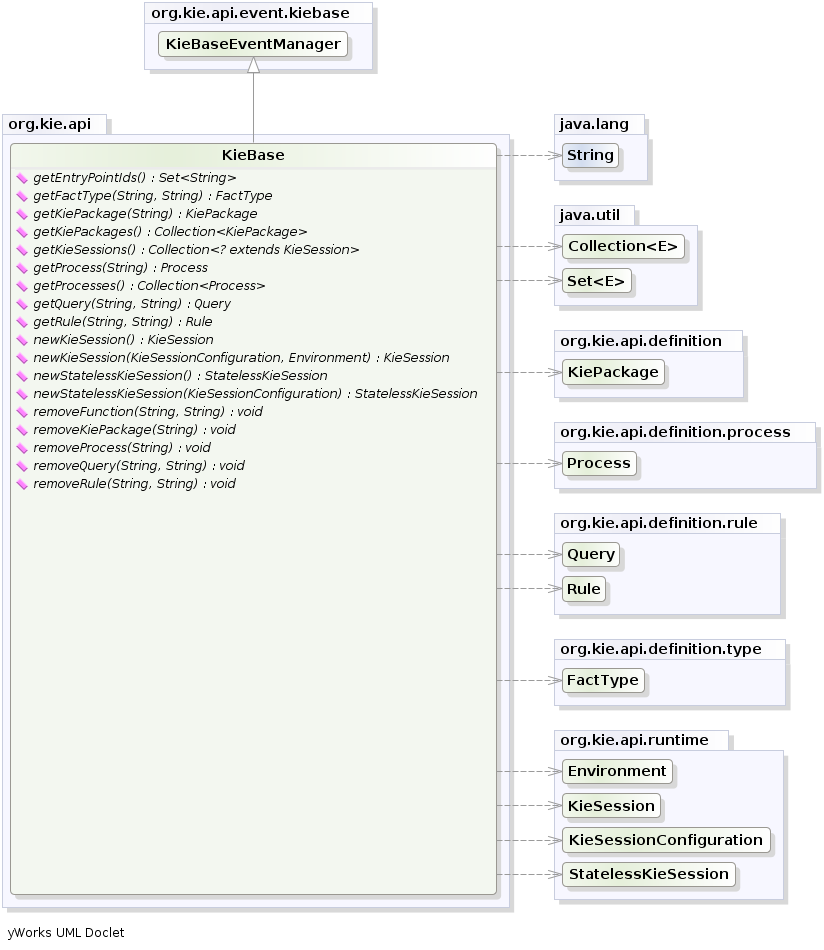Click the icon next to getQuery method

tap(22, 304)
